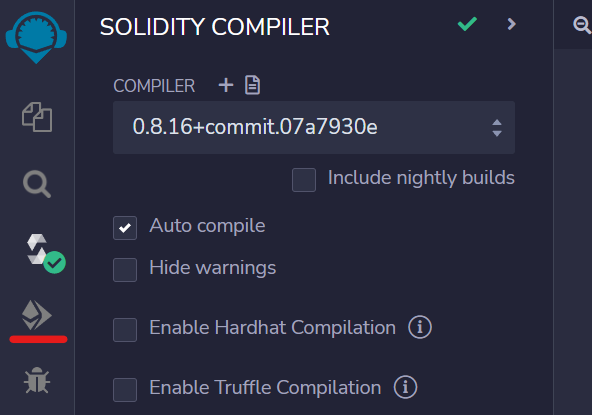This screenshot has height=415, width=592.
Task: Show the compiler license file icon
Action: click(x=252, y=85)
